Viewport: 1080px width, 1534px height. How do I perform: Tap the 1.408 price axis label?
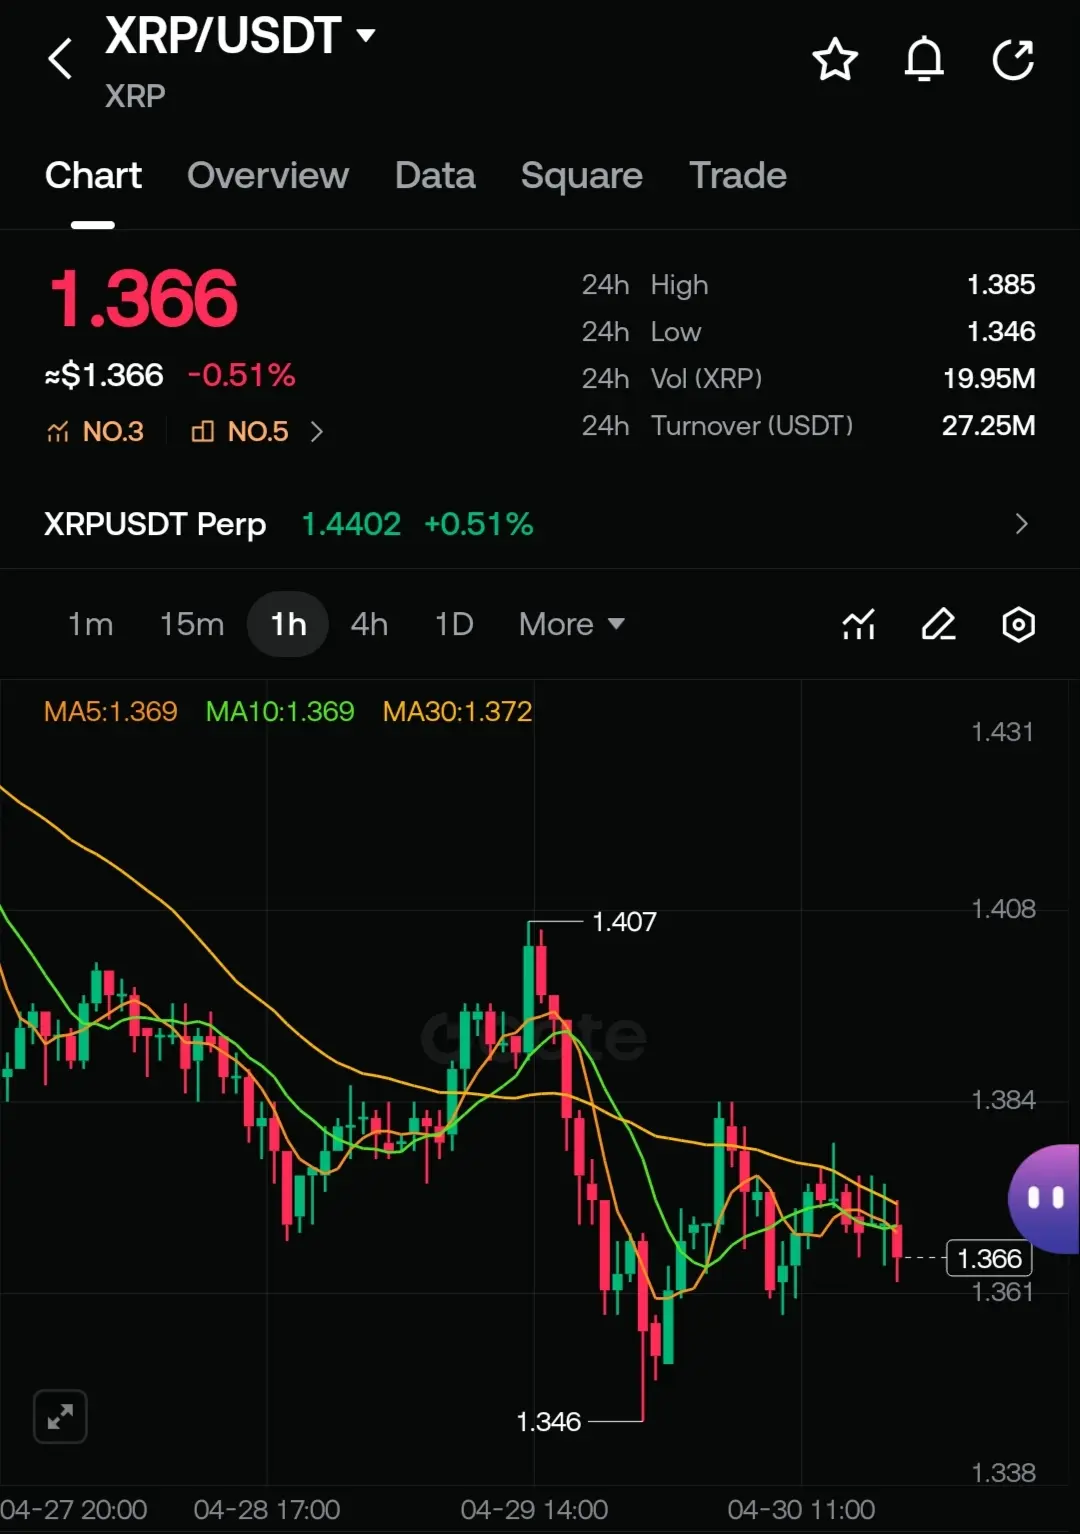click(1003, 909)
